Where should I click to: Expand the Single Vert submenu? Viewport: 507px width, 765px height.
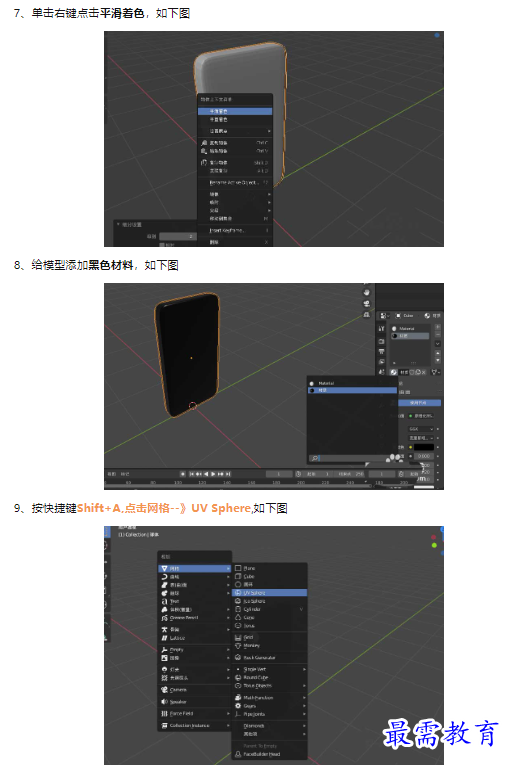[x=270, y=669]
